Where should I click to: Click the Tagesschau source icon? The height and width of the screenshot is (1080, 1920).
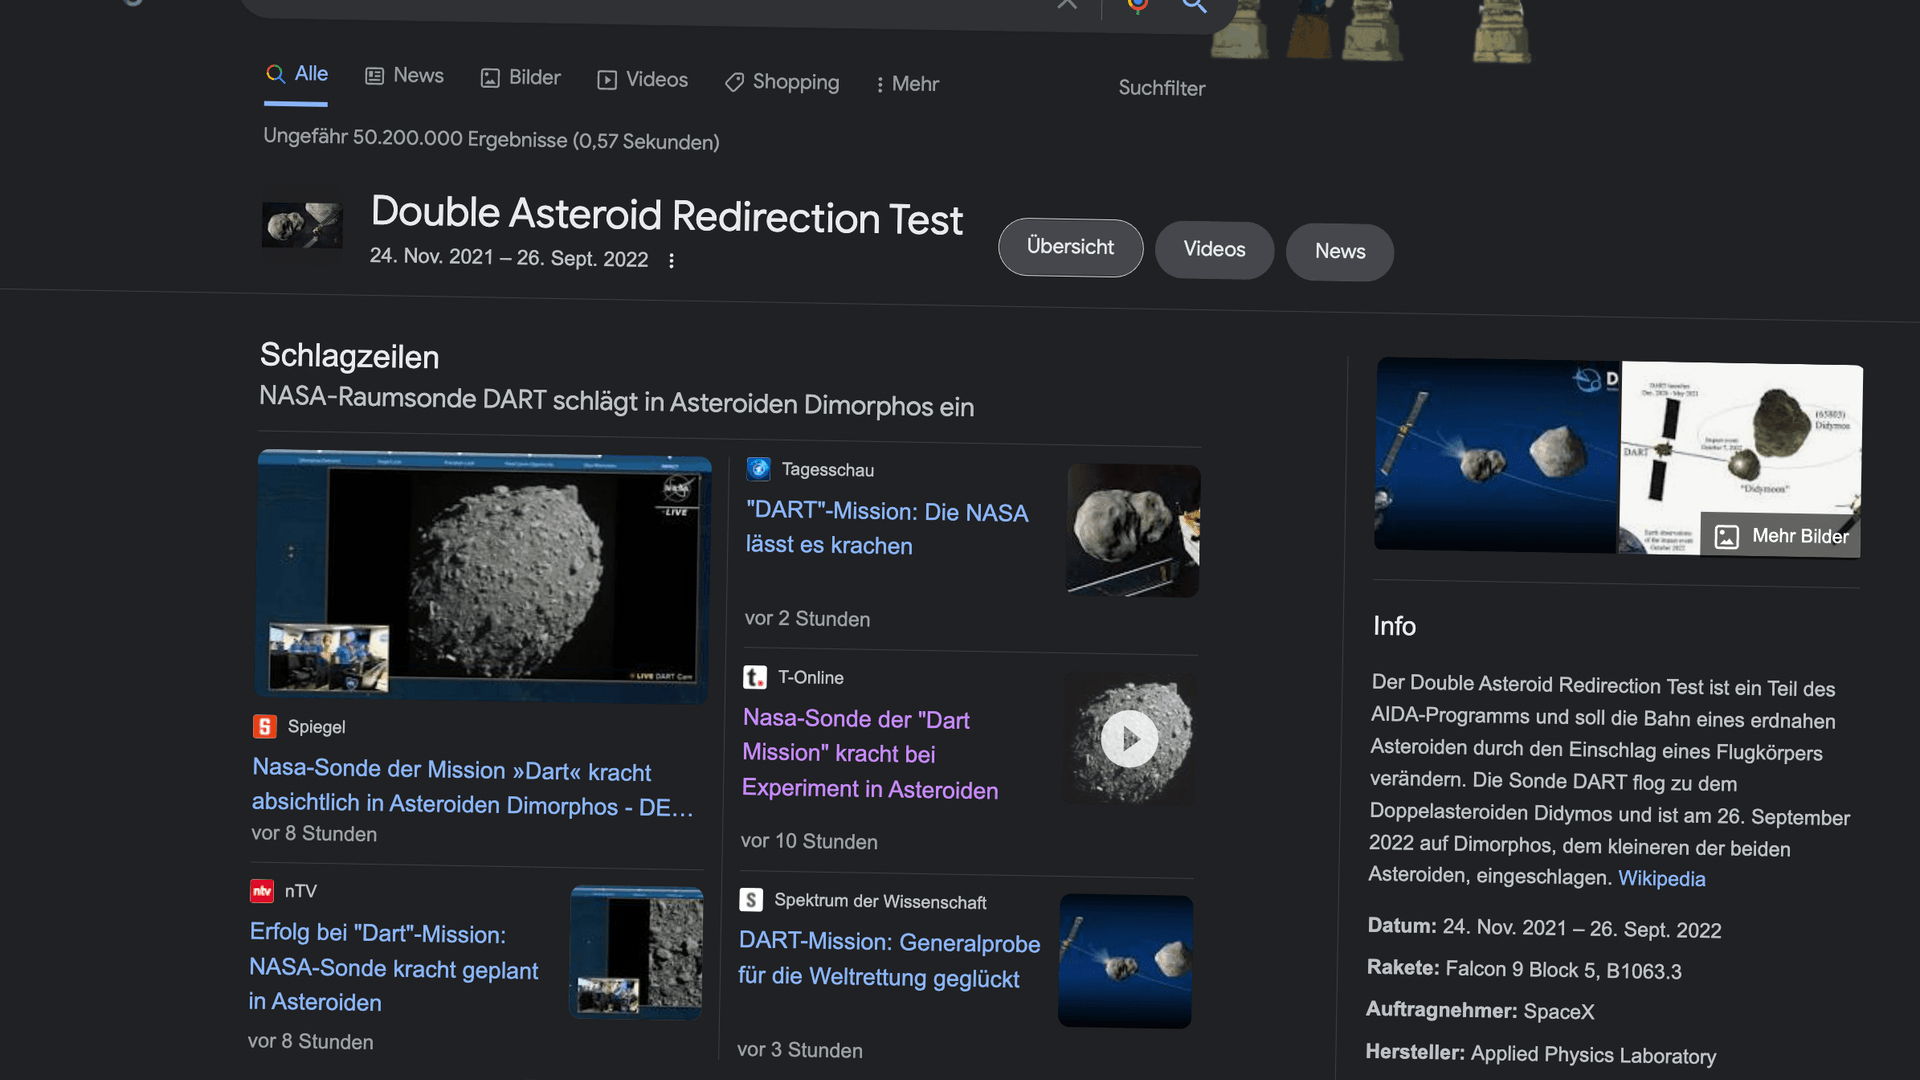tap(759, 468)
